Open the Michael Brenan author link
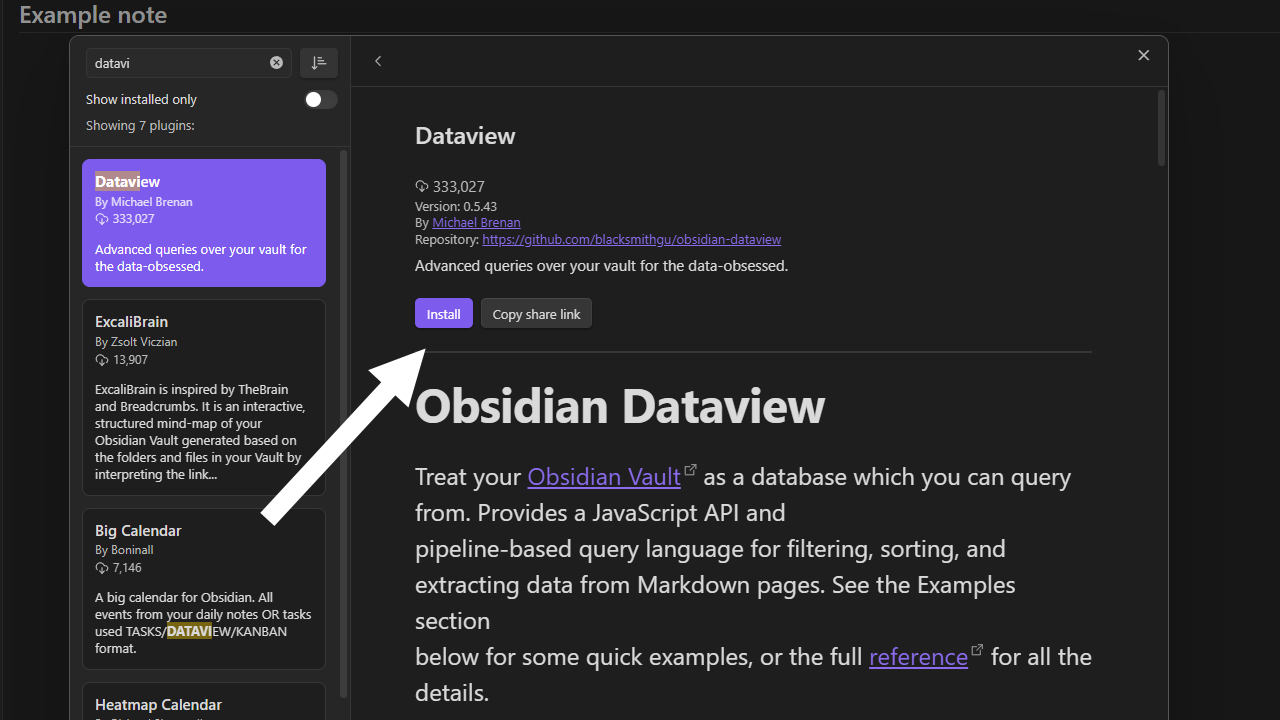 tap(476, 222)
